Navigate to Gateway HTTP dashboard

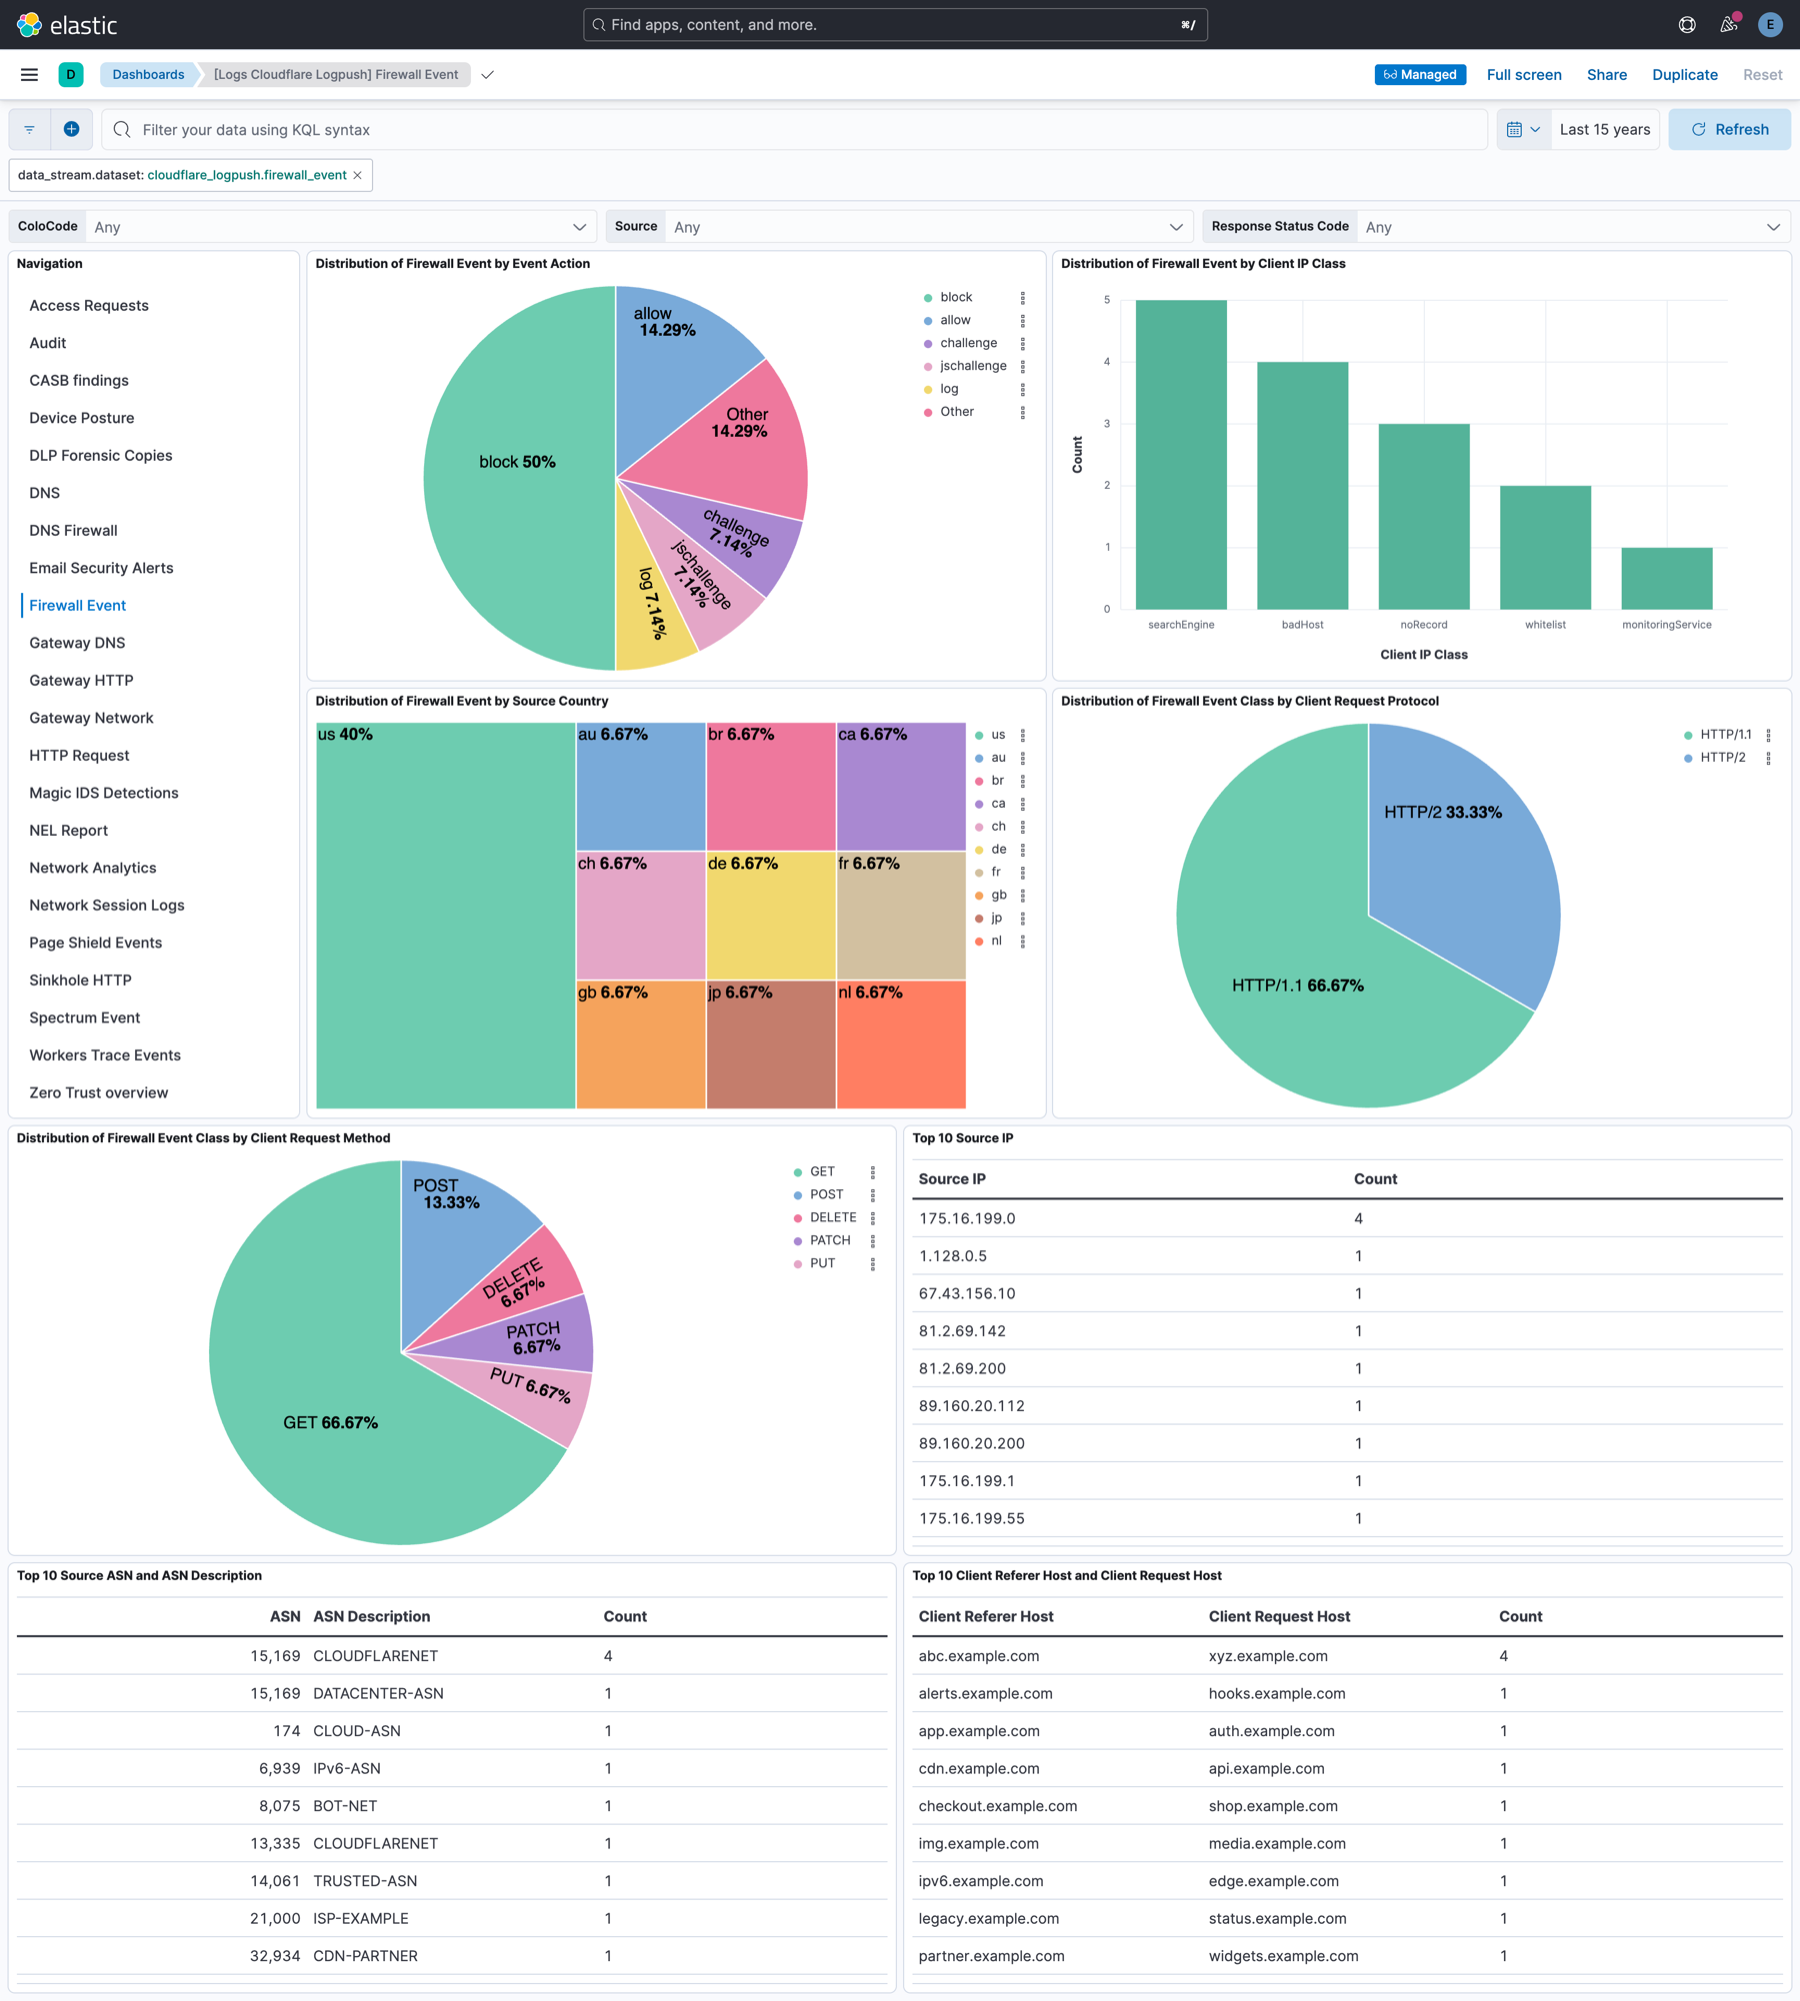click(x=81, y=681)
